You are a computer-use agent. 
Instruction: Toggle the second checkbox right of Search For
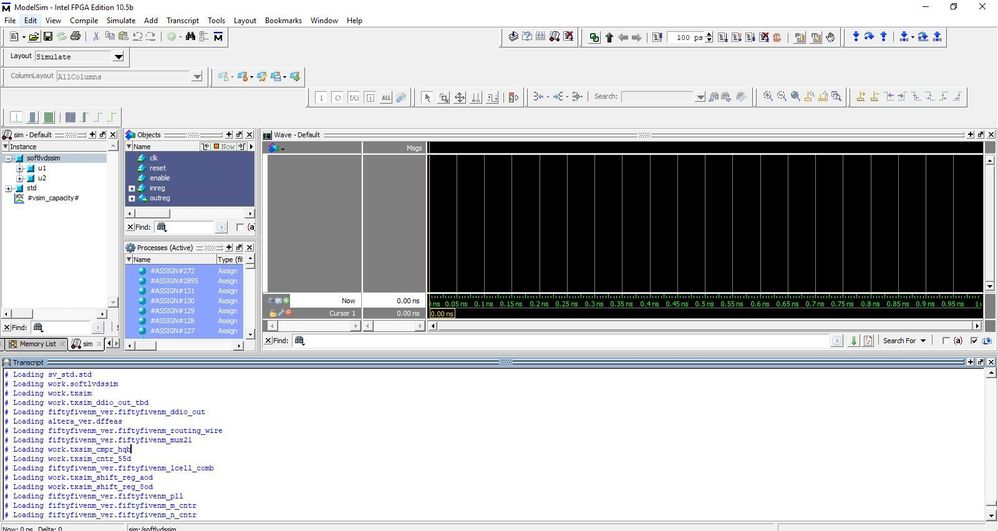pos(973,340)
